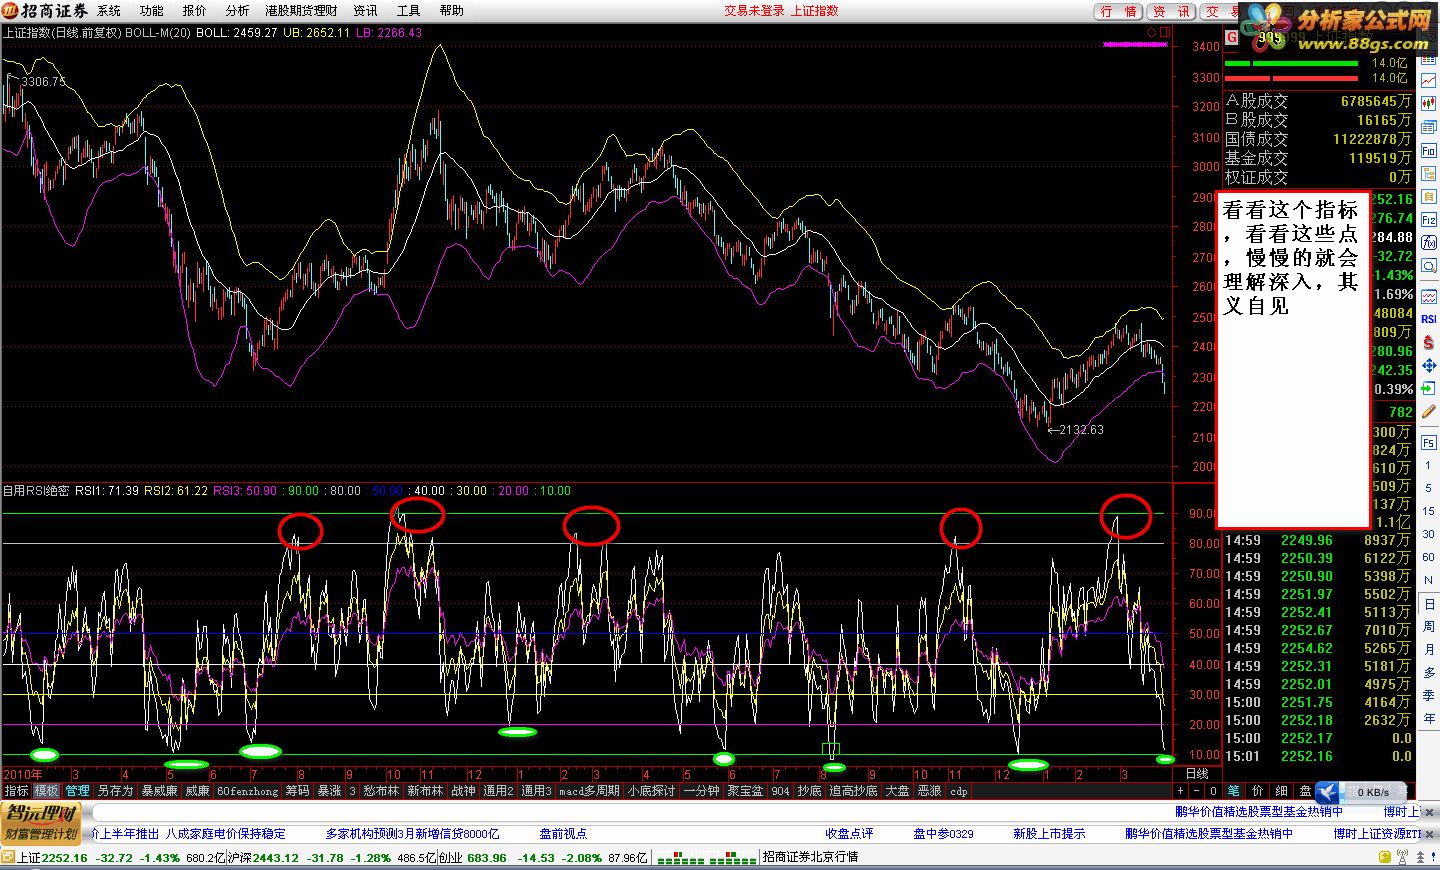Choose the 筹码 indicator tab

pos(298,791)
